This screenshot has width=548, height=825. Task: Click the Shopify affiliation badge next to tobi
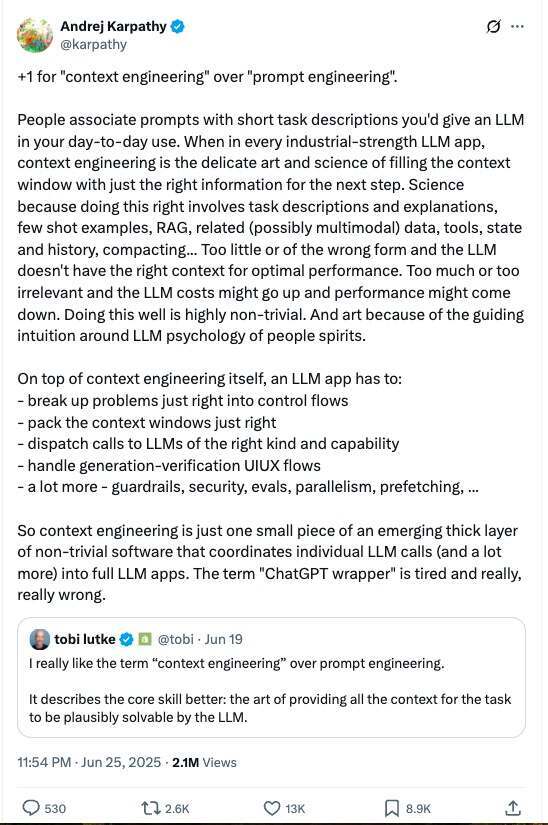click(145, 639)
